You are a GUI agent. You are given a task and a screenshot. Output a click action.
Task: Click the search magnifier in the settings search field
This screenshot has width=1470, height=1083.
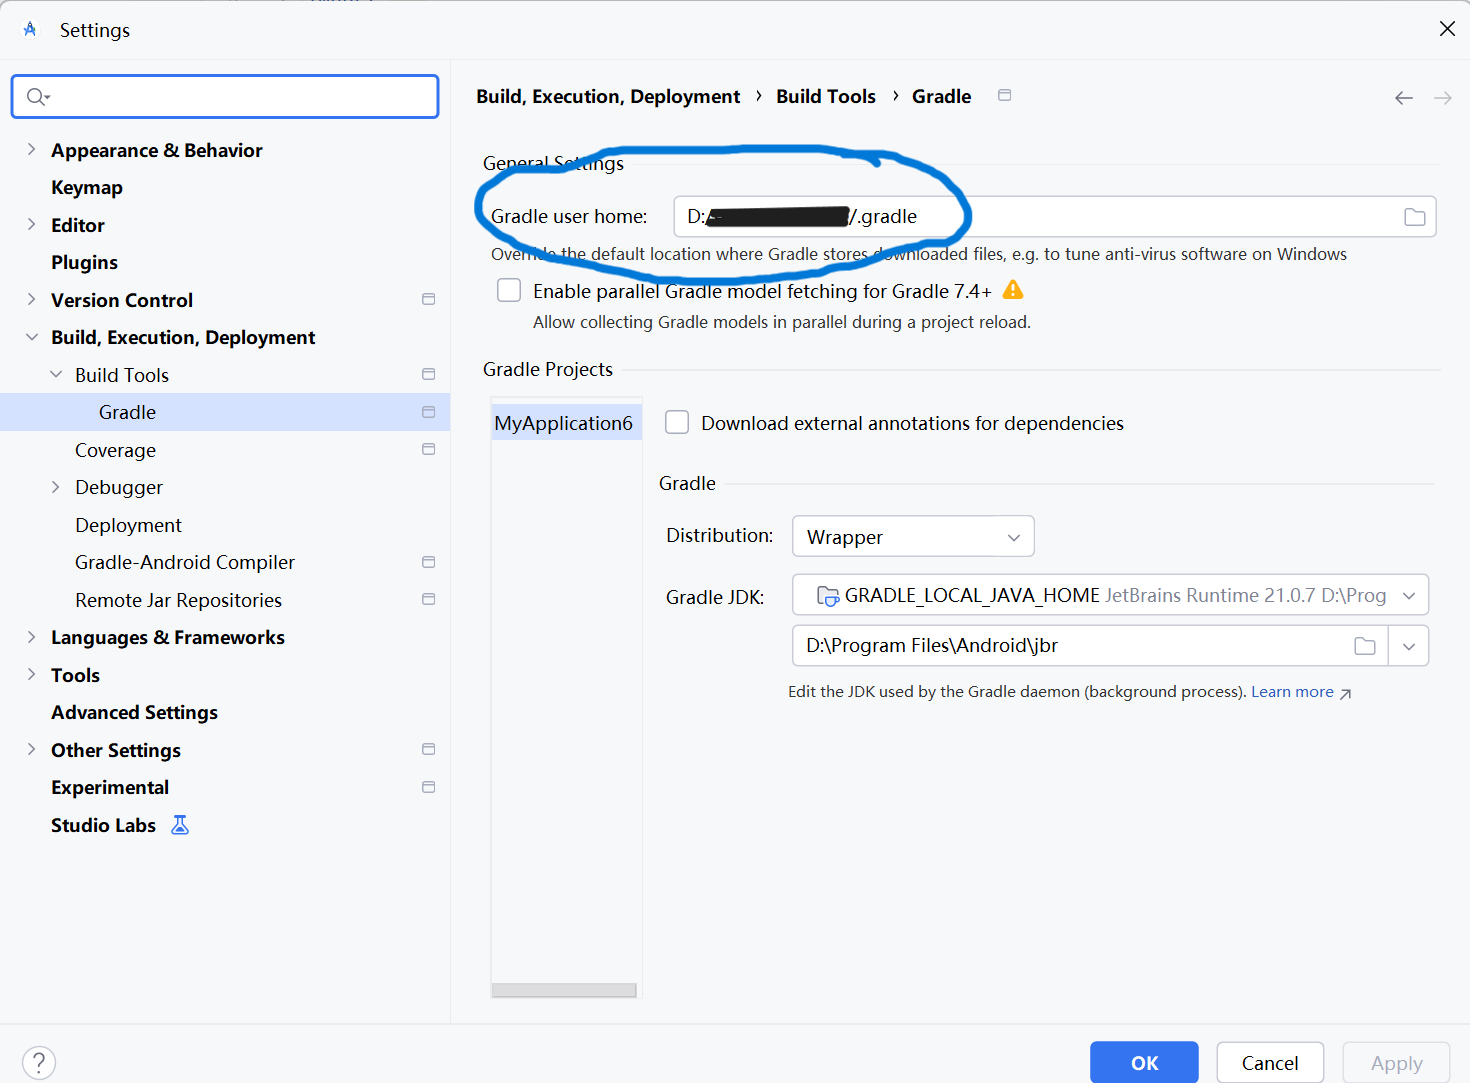point(34,96)
